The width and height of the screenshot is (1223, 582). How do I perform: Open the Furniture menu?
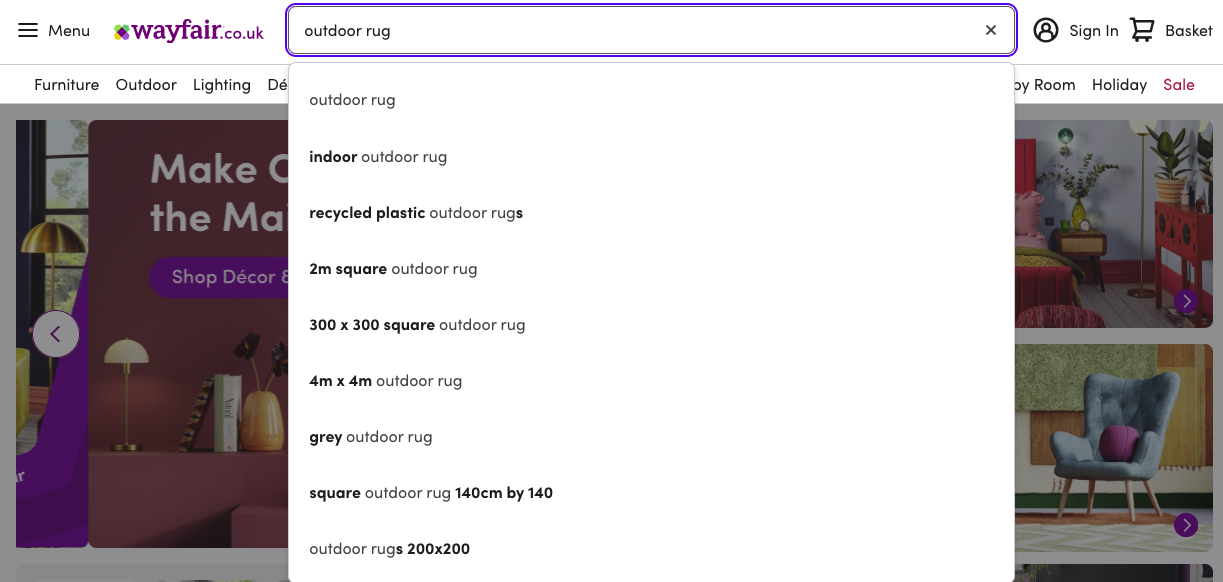click(66, 85)
